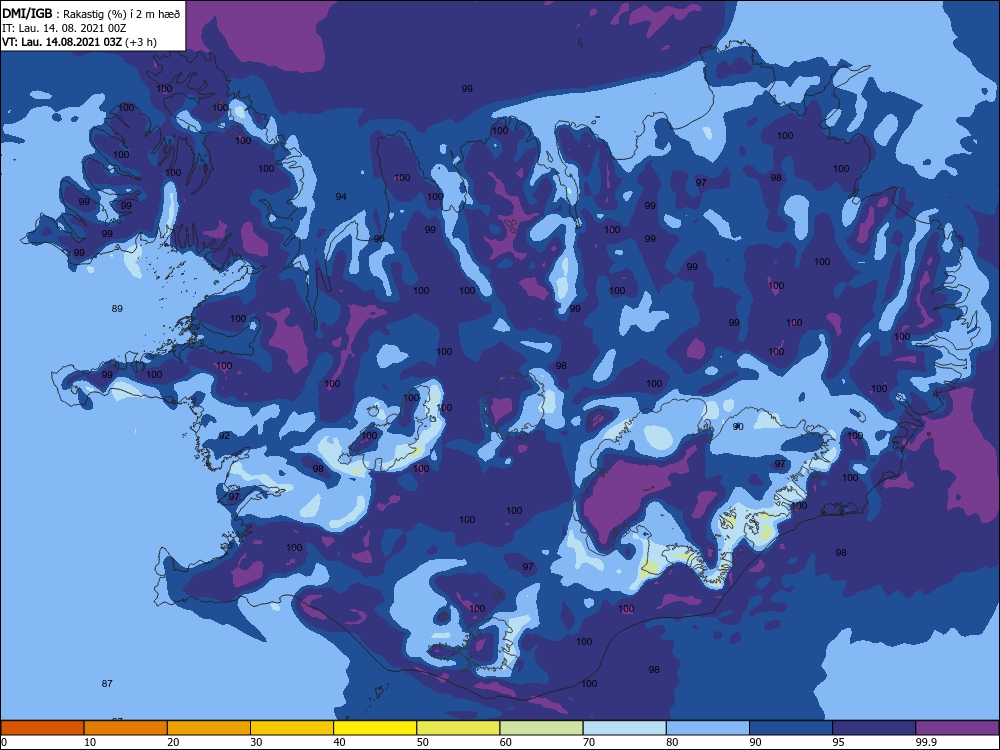
Task: Click the pale green 60–70 legend swatch
Action: (541, 728)
